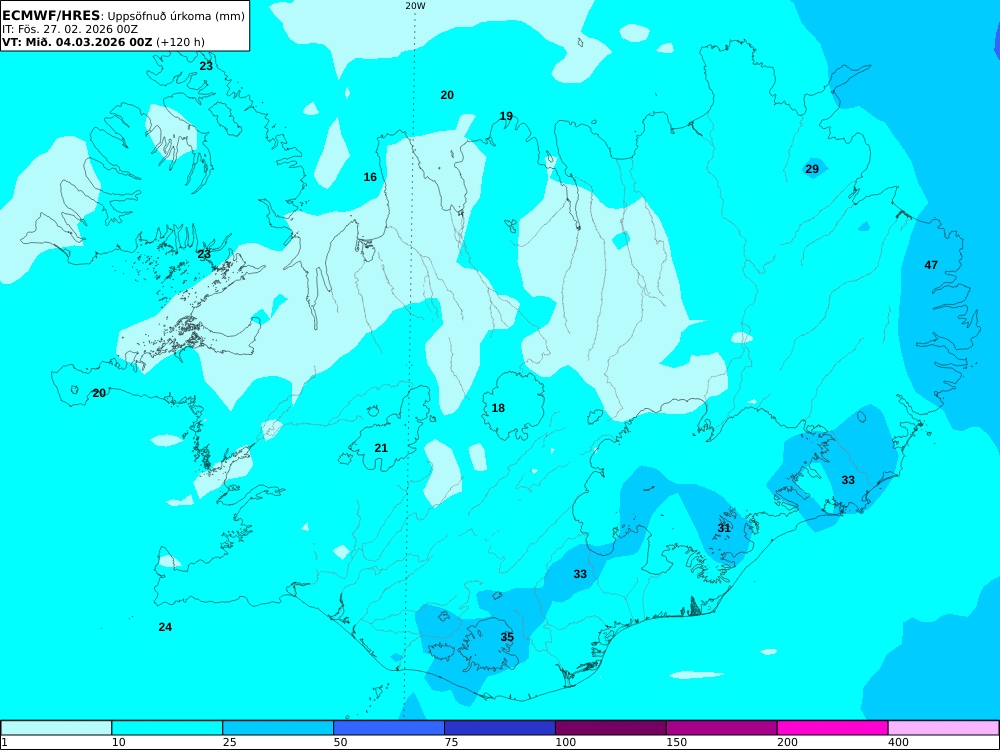Click the 29 precipitation value on the map

click(x=812, y=169)
